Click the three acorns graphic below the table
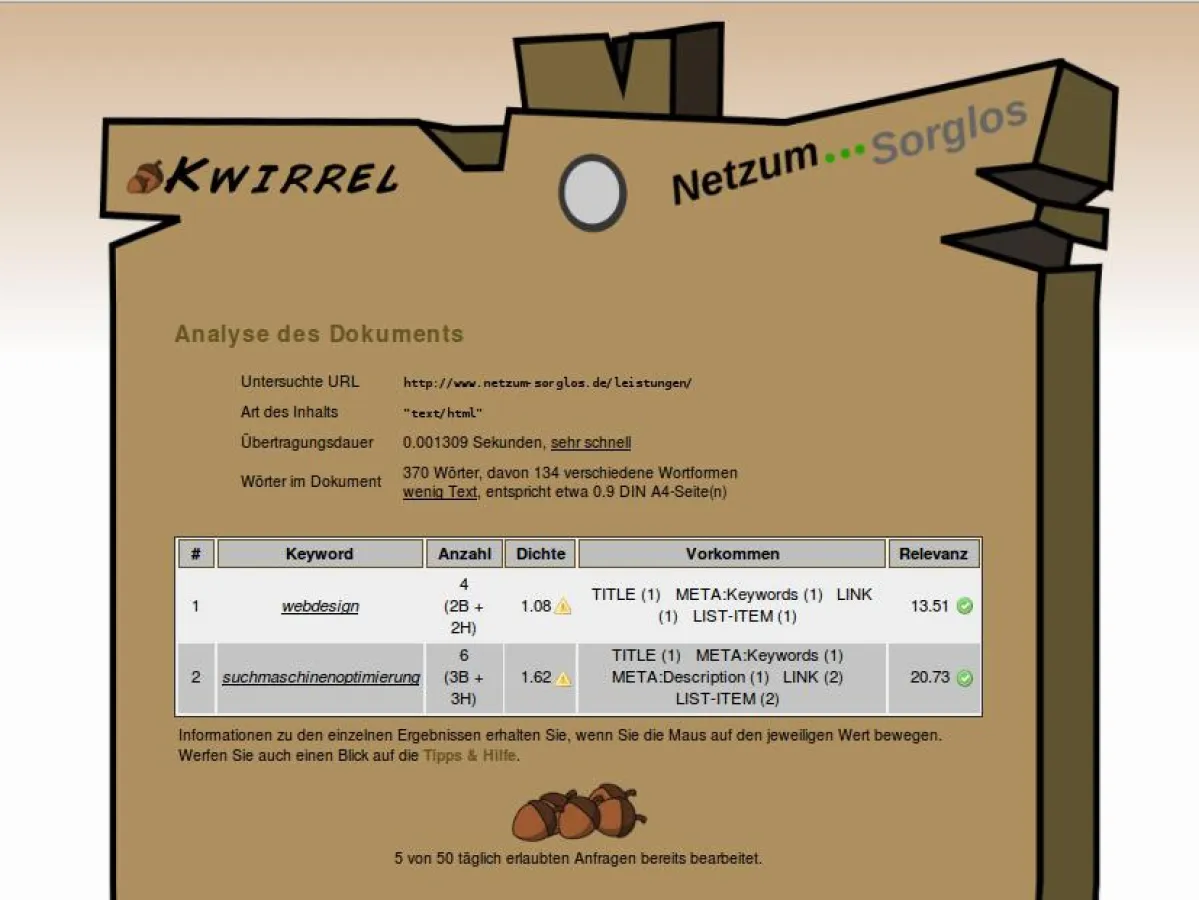 pos(578,812)
